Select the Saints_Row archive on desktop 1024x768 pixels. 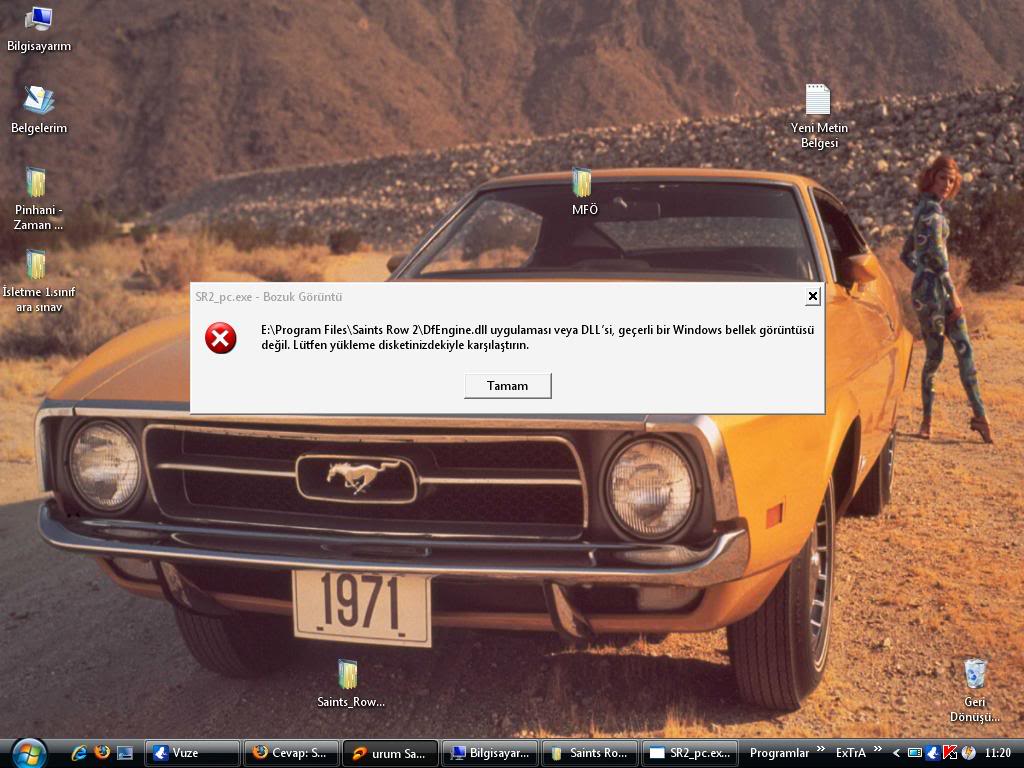[348, 675]
